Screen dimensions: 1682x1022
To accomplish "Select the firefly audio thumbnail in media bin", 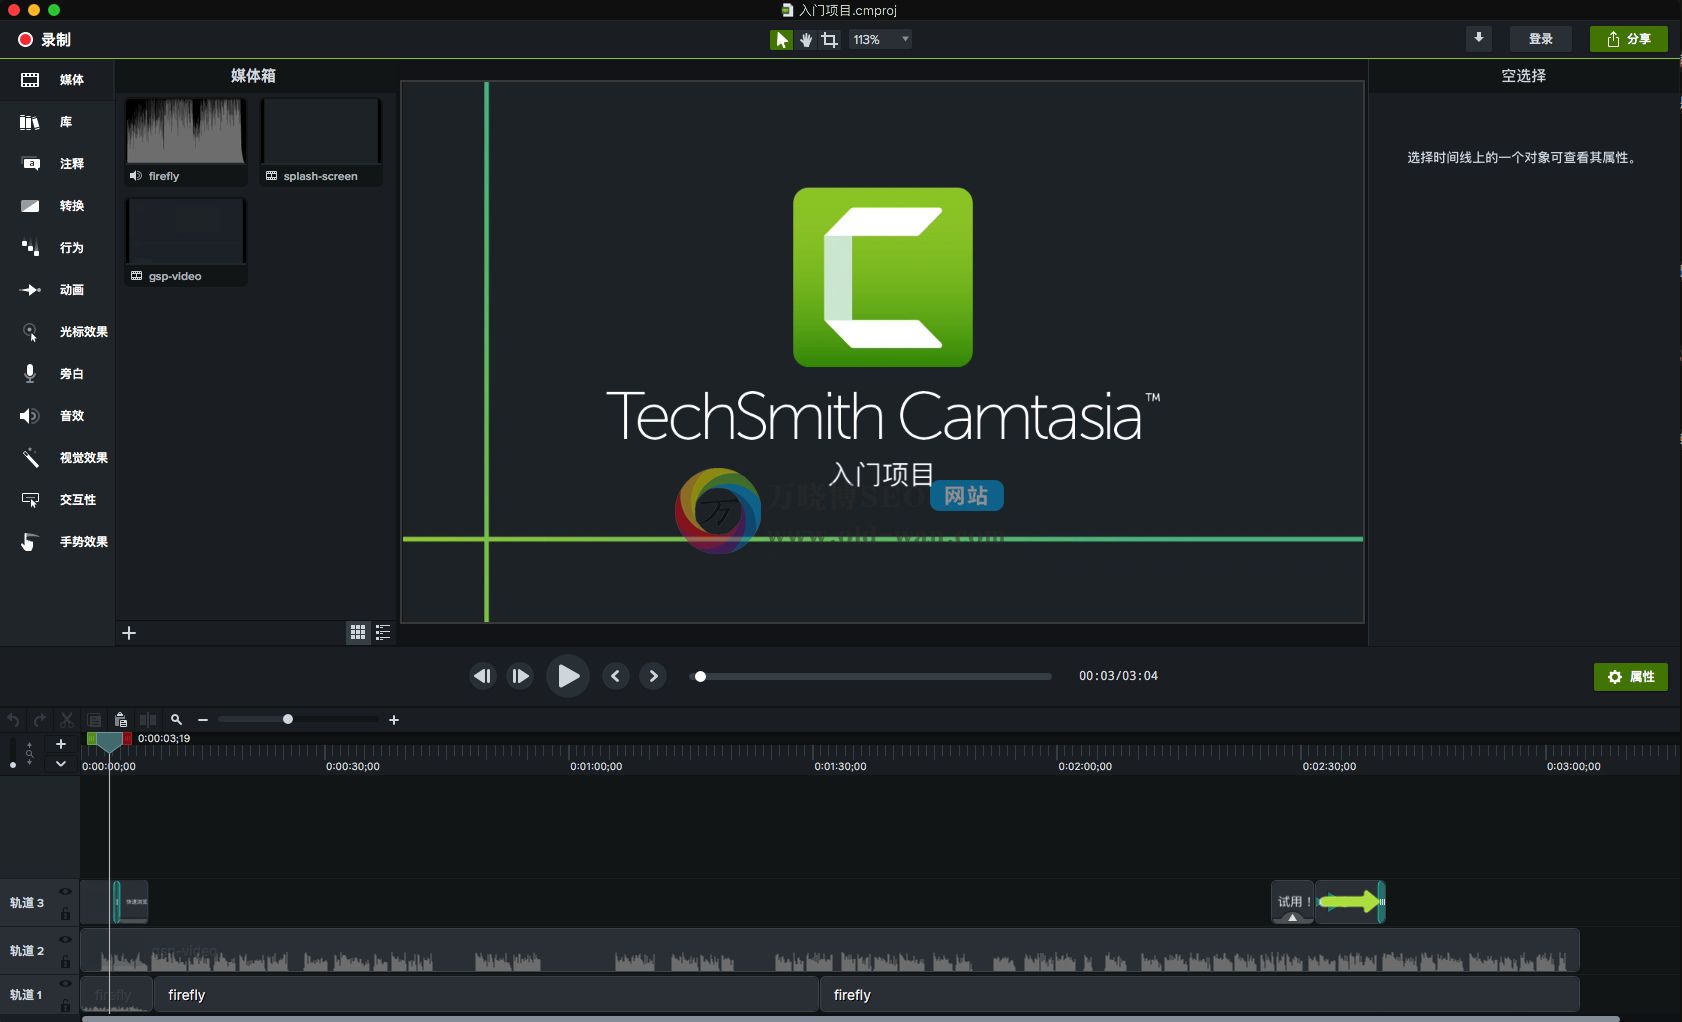I will pyautogui.click(x=186, y=141).
